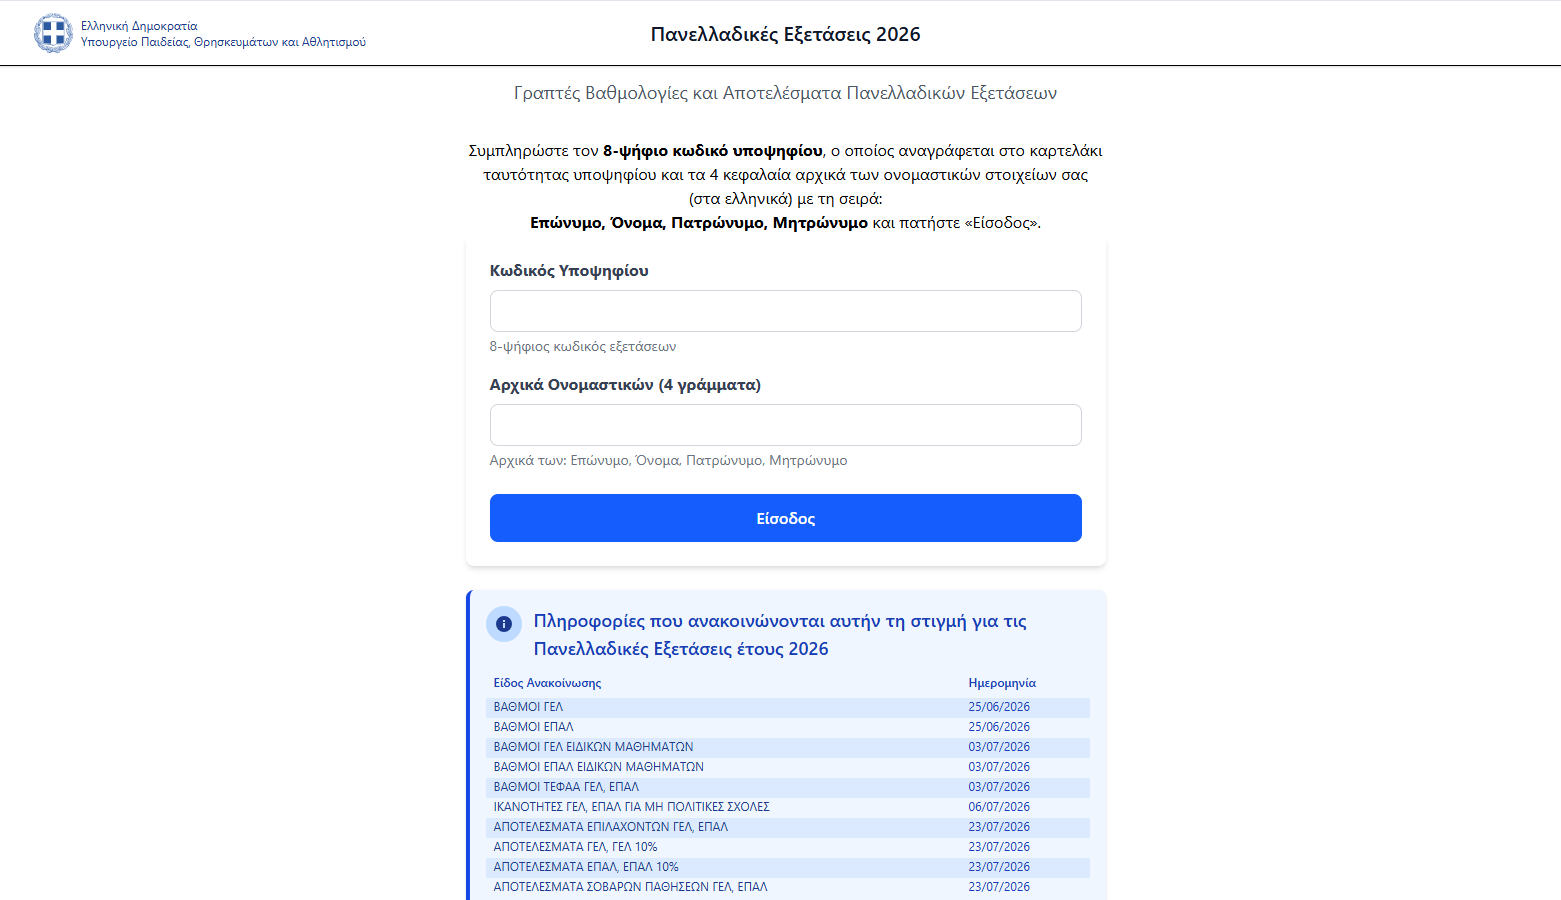Image resolution: width=1561 pixels, height=900 pixels.
Task: Click the Είδος Ανακοίνωσης column header
Action: point(547,683)
